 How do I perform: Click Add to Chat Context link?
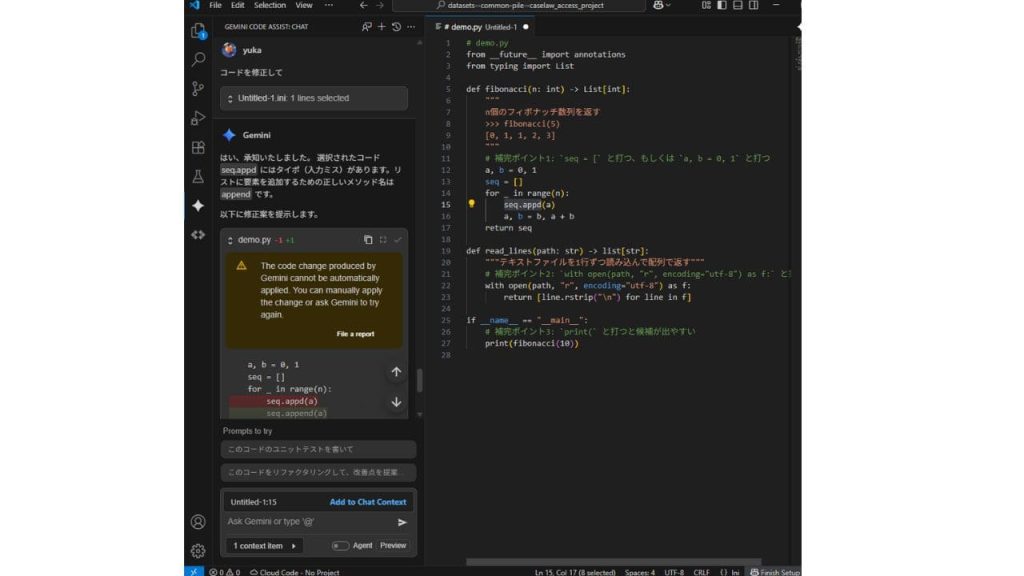click(x=368, y=502)
